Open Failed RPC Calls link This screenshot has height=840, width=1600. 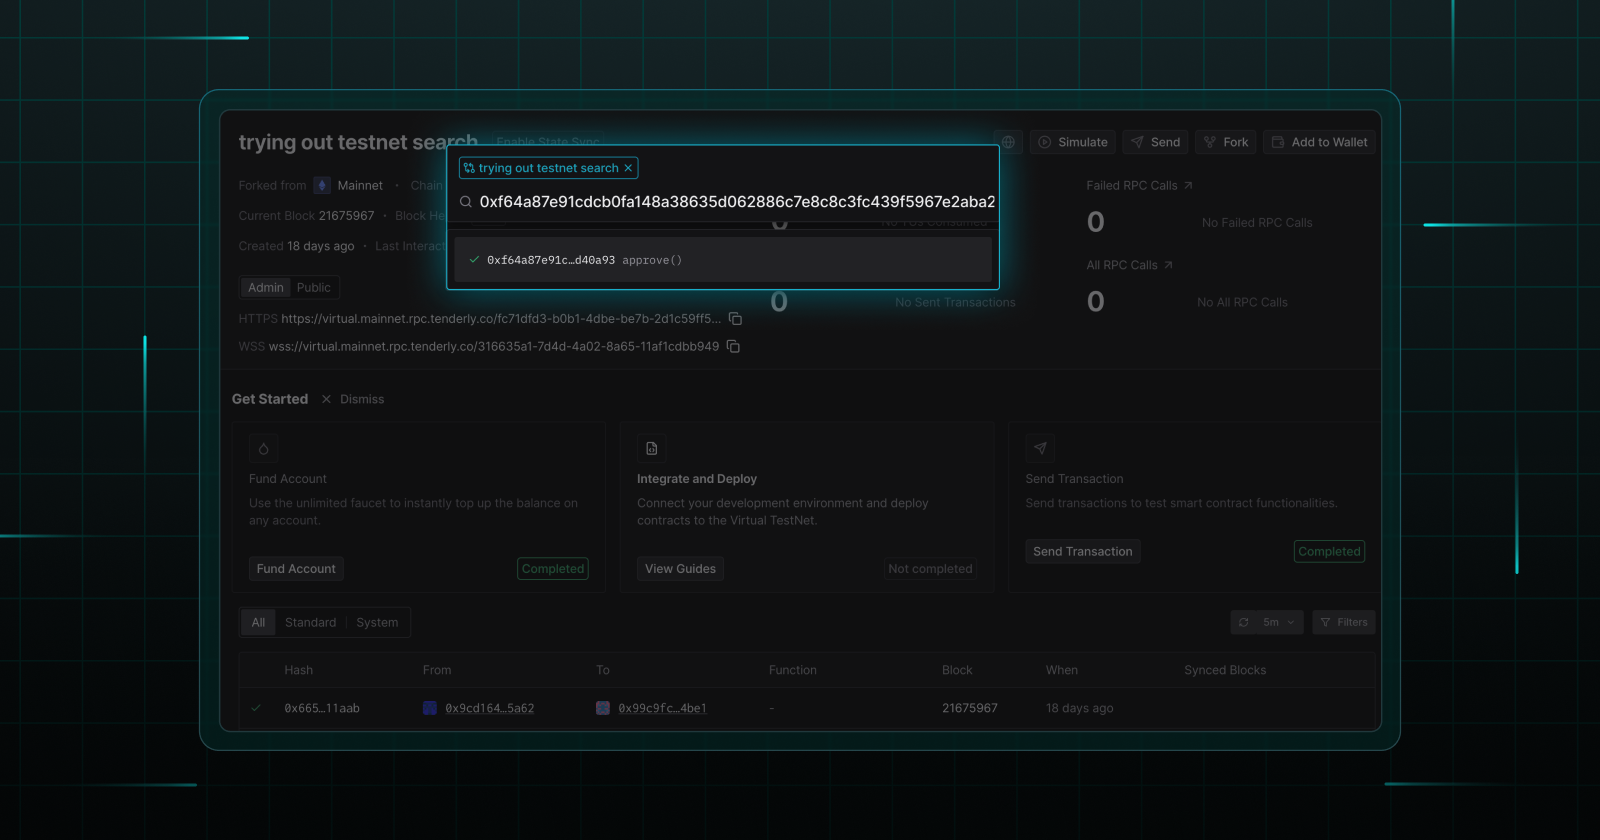pyautogui.click(x=1139, y=185)
